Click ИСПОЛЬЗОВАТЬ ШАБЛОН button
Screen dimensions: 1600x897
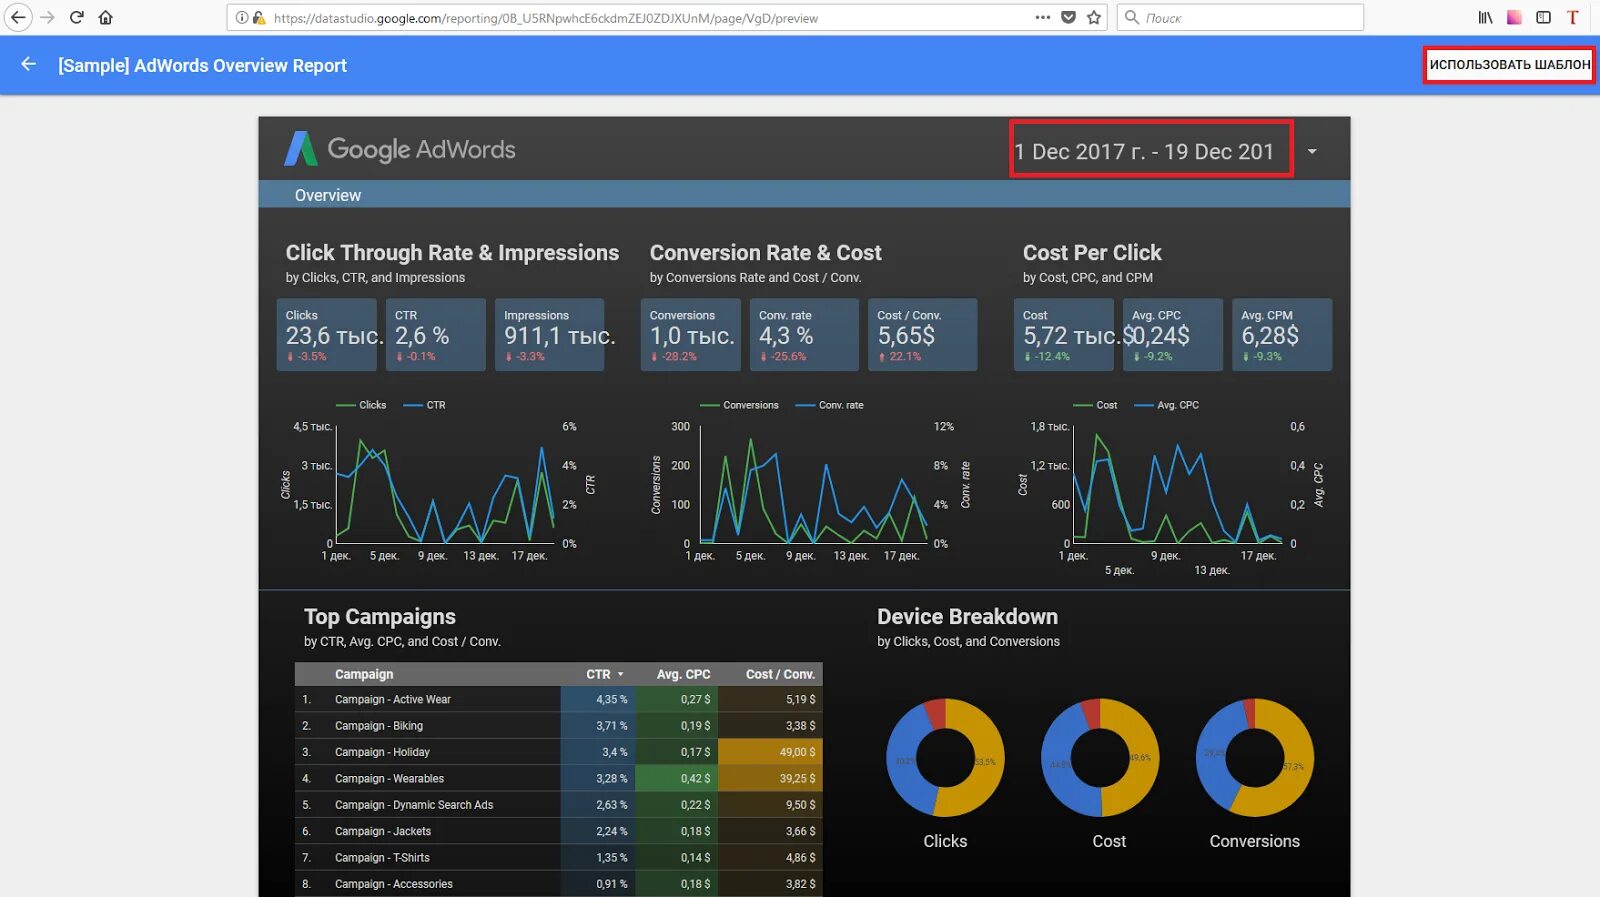pos(1509,65)
